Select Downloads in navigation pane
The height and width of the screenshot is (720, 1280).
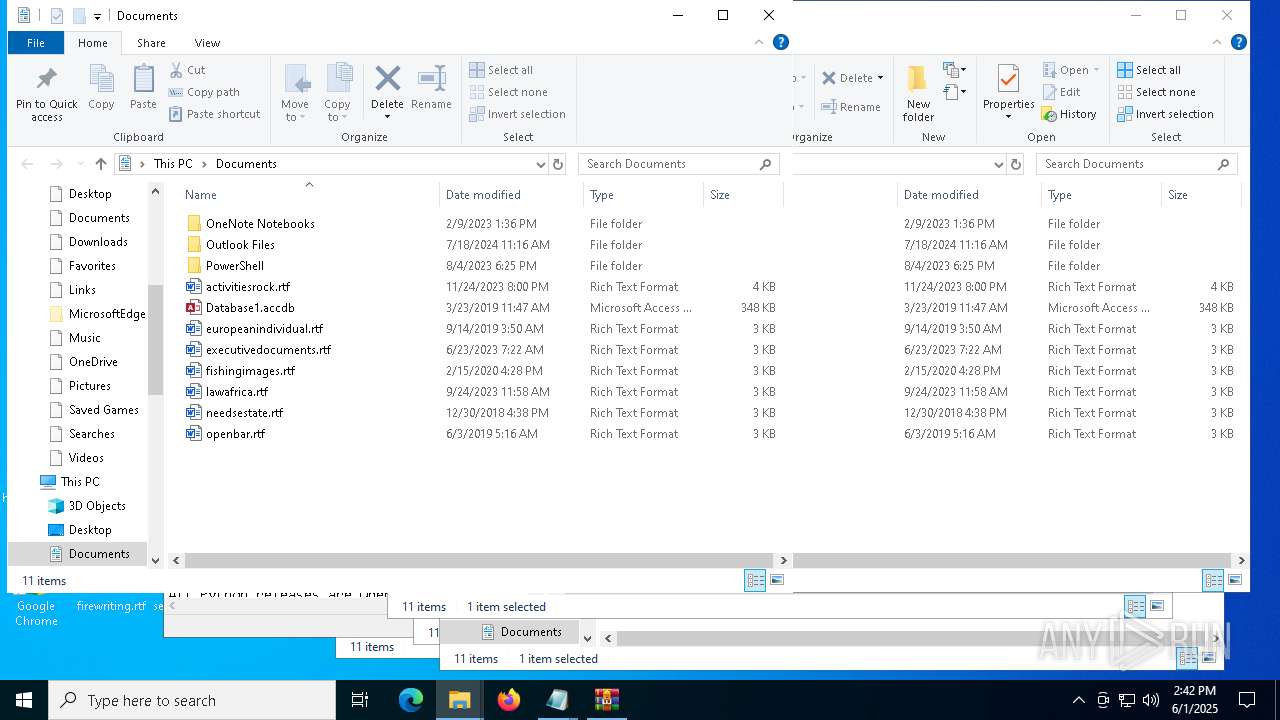pyautogui.click(x=98, y=242)
